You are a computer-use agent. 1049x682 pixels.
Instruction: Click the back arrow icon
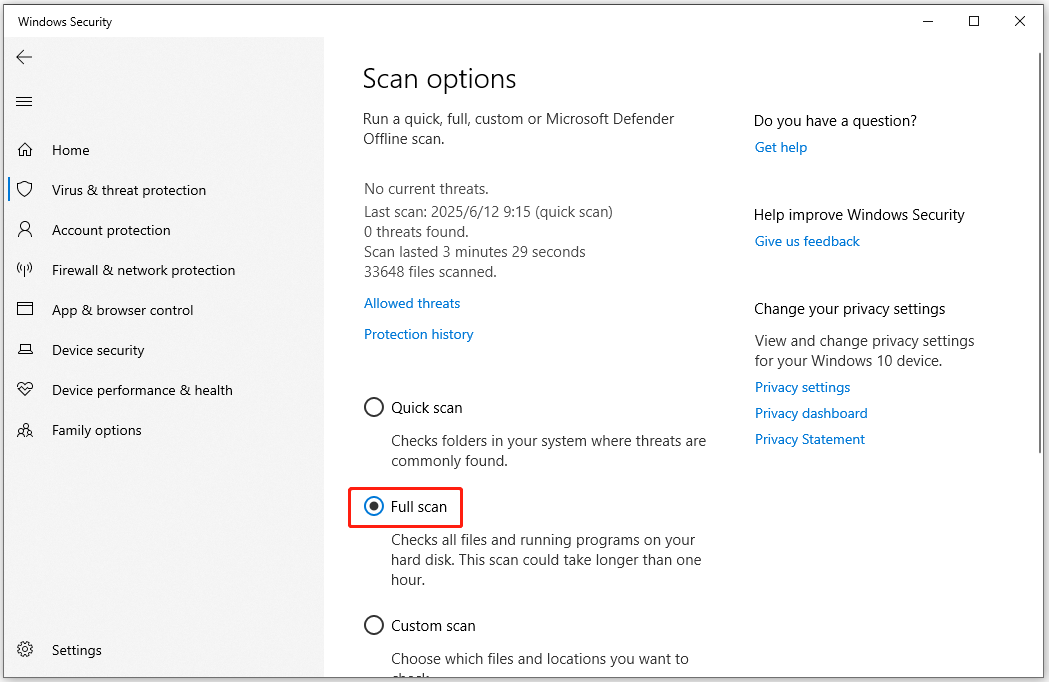coord(24,58)
